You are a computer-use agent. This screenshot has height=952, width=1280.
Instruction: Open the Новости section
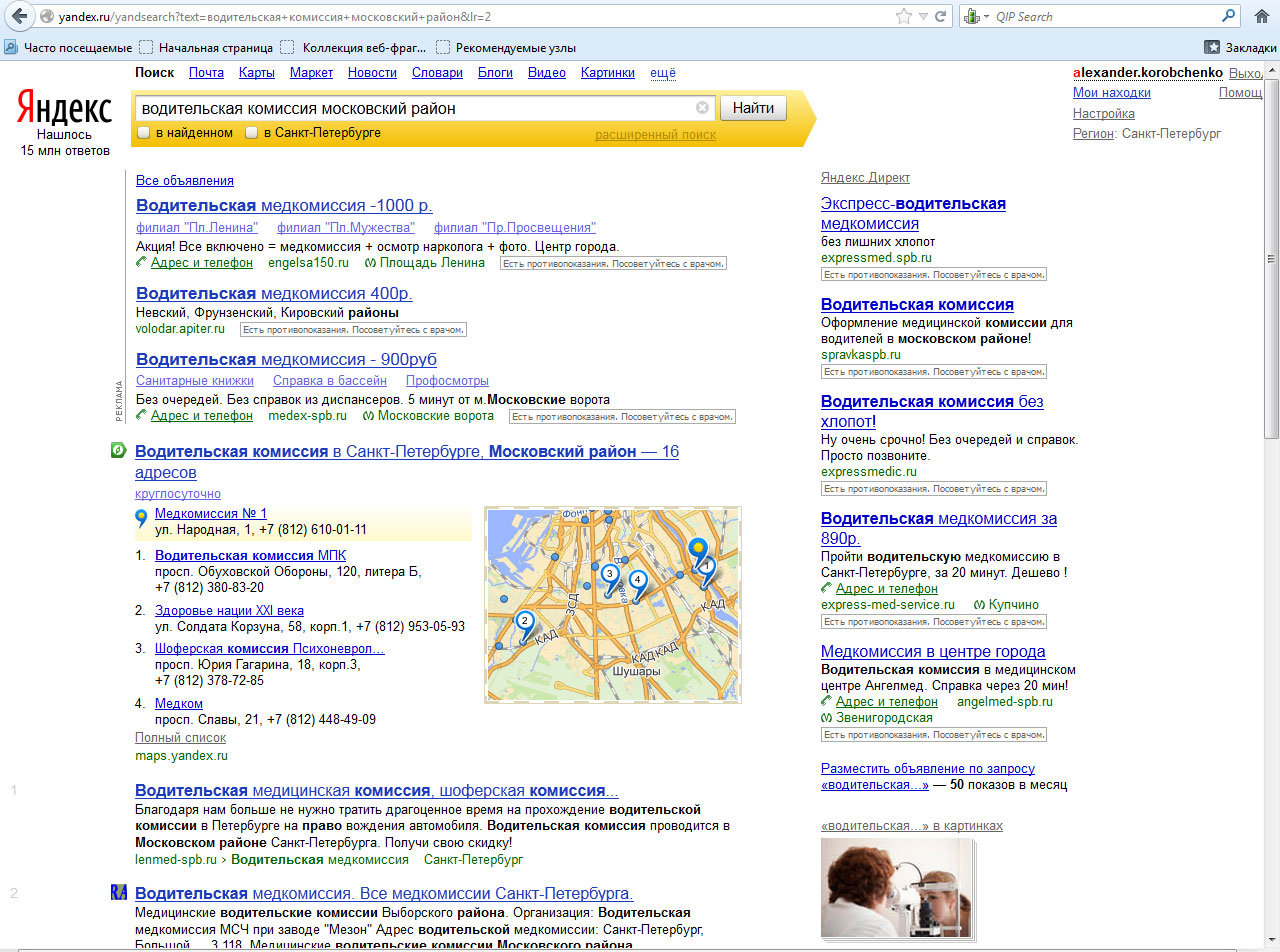pos(372,73)
